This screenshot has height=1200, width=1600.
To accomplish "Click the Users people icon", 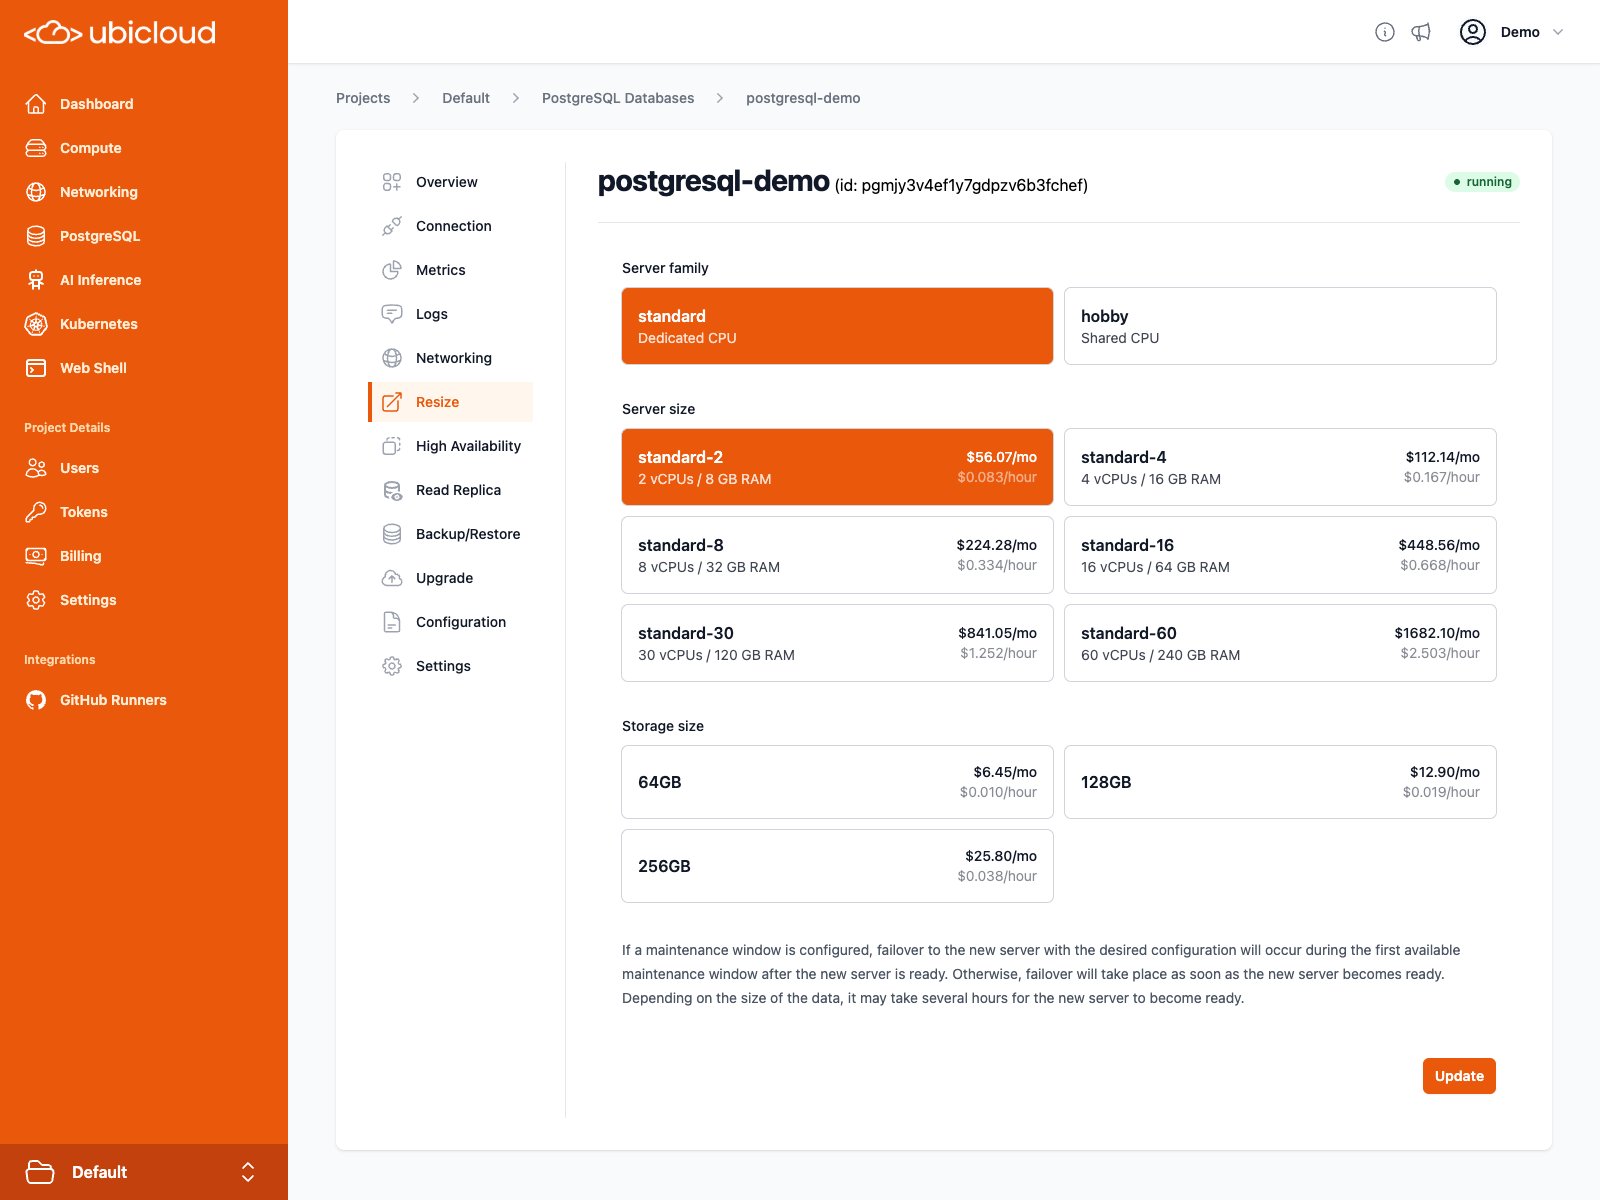I will pyautogui.click(x=36, y=468).
